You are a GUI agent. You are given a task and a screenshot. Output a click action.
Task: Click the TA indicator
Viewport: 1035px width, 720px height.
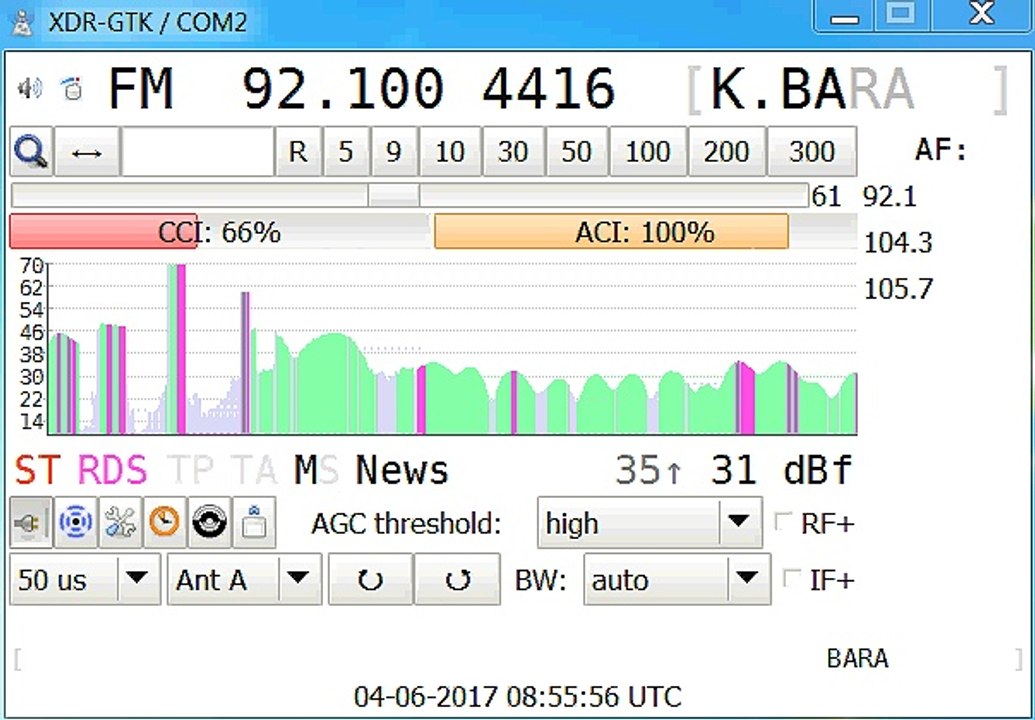pyautogui.click(x=254, y=470)
